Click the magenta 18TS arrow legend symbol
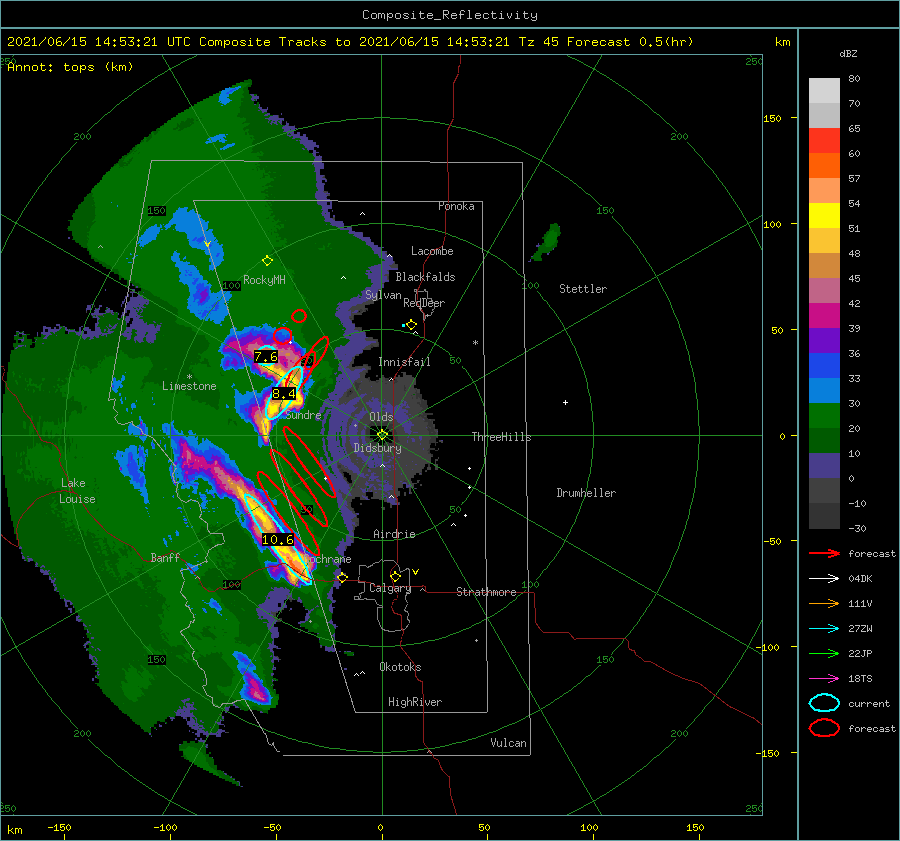900x841 pixels. coord(824,679)
